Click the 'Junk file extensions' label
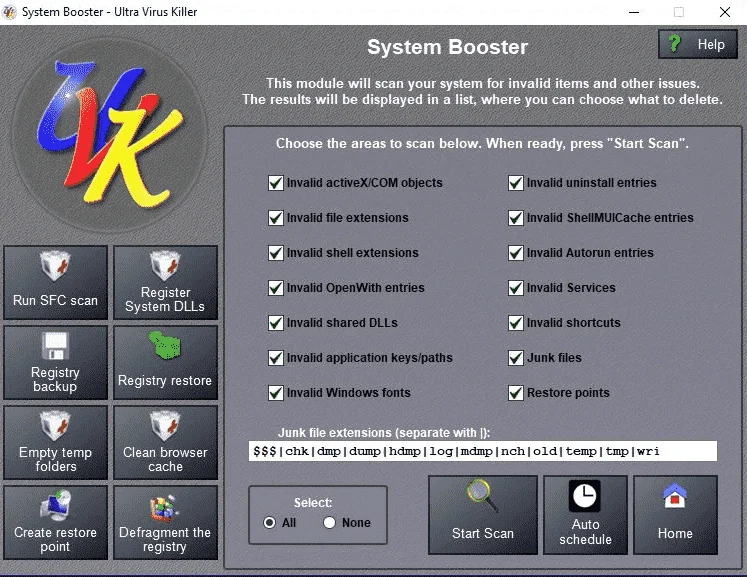This screenshot has height=577, width=747. (x=384, y=433)
